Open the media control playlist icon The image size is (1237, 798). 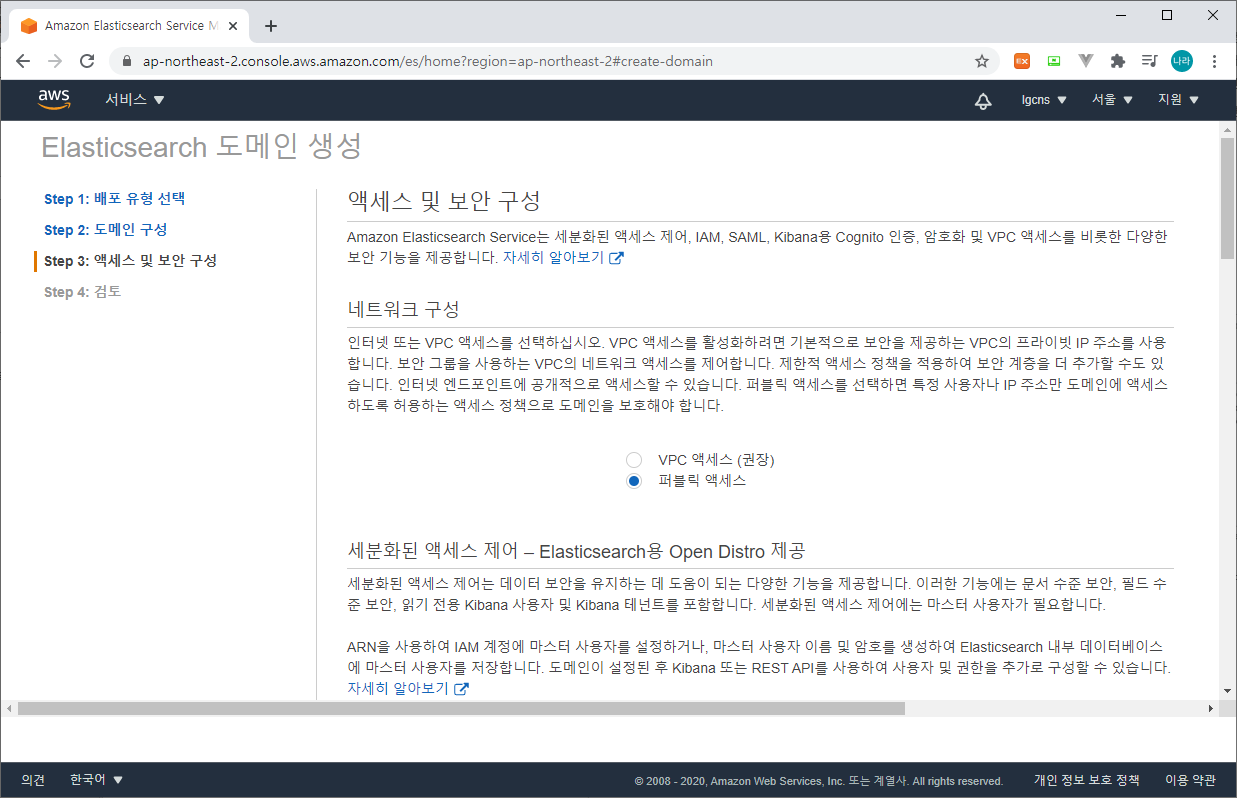pos(1150,61)
